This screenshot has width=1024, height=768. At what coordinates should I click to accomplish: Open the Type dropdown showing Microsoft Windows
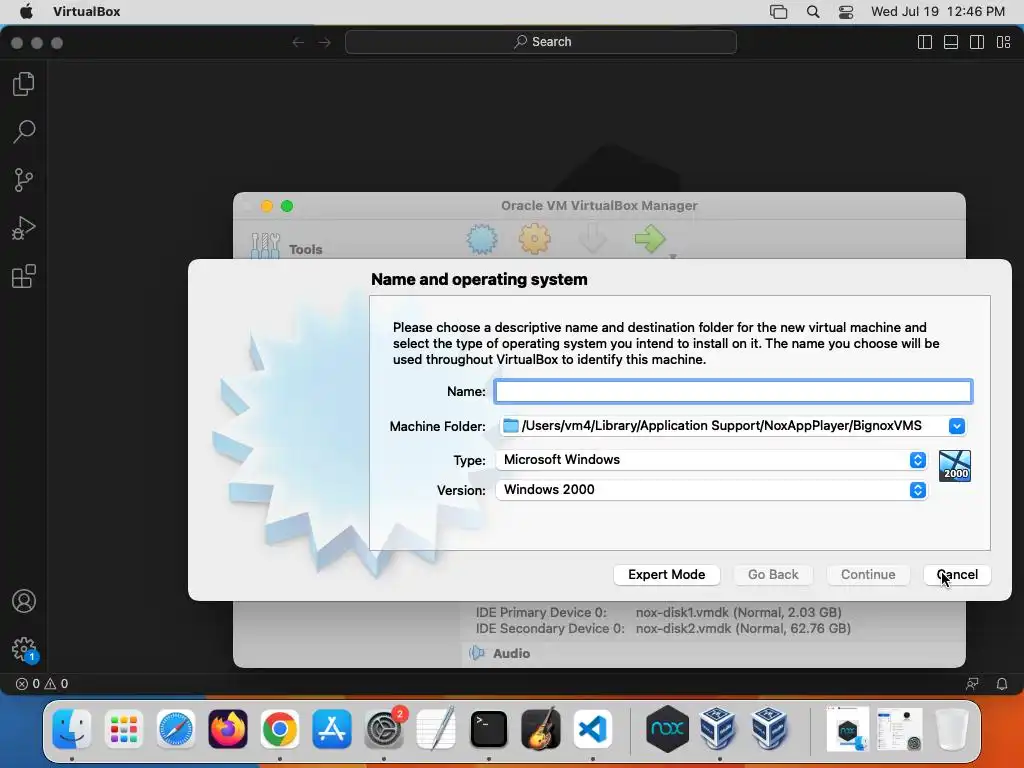tap(711, 460)
